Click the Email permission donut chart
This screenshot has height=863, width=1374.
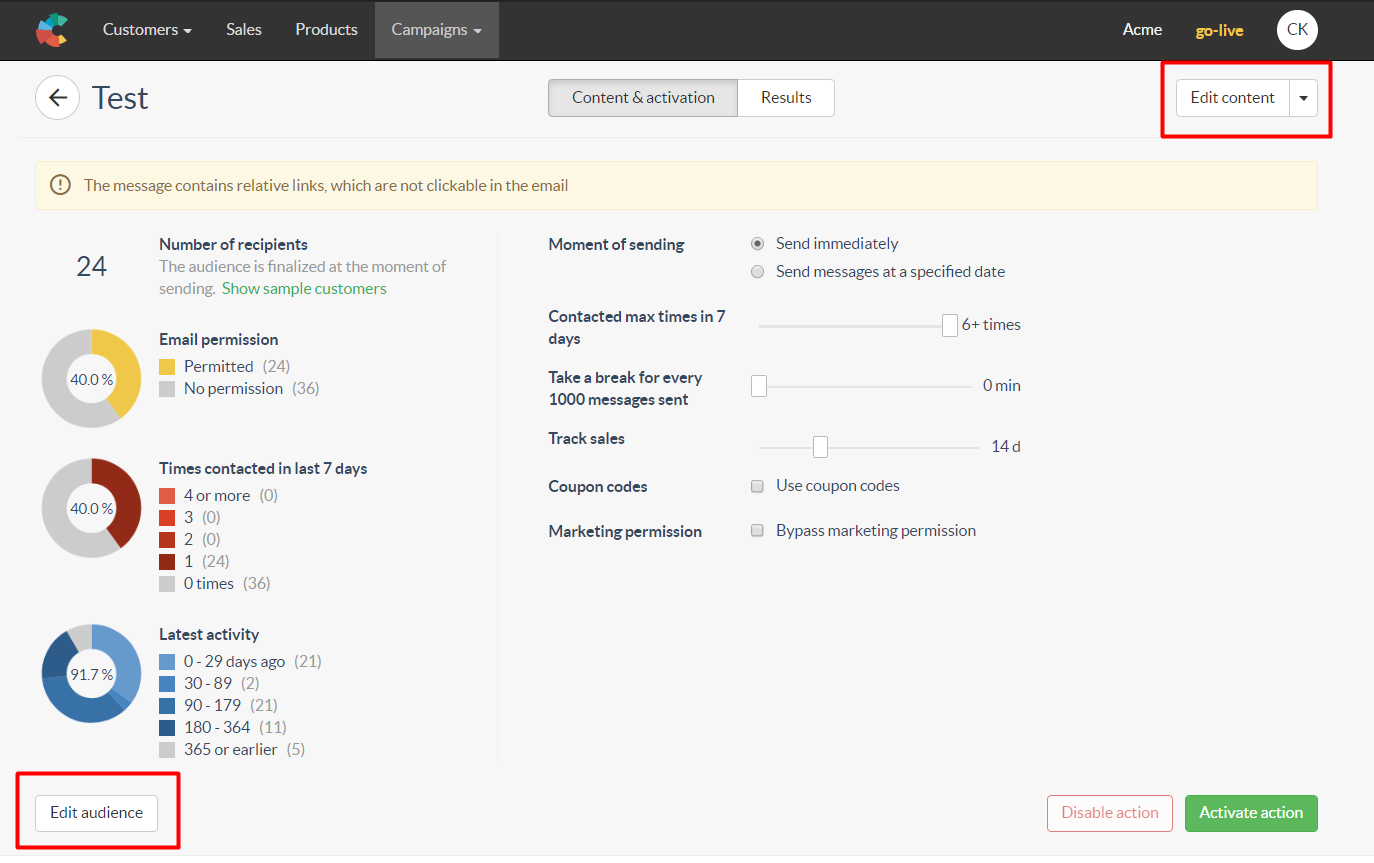tap(92, 379)
